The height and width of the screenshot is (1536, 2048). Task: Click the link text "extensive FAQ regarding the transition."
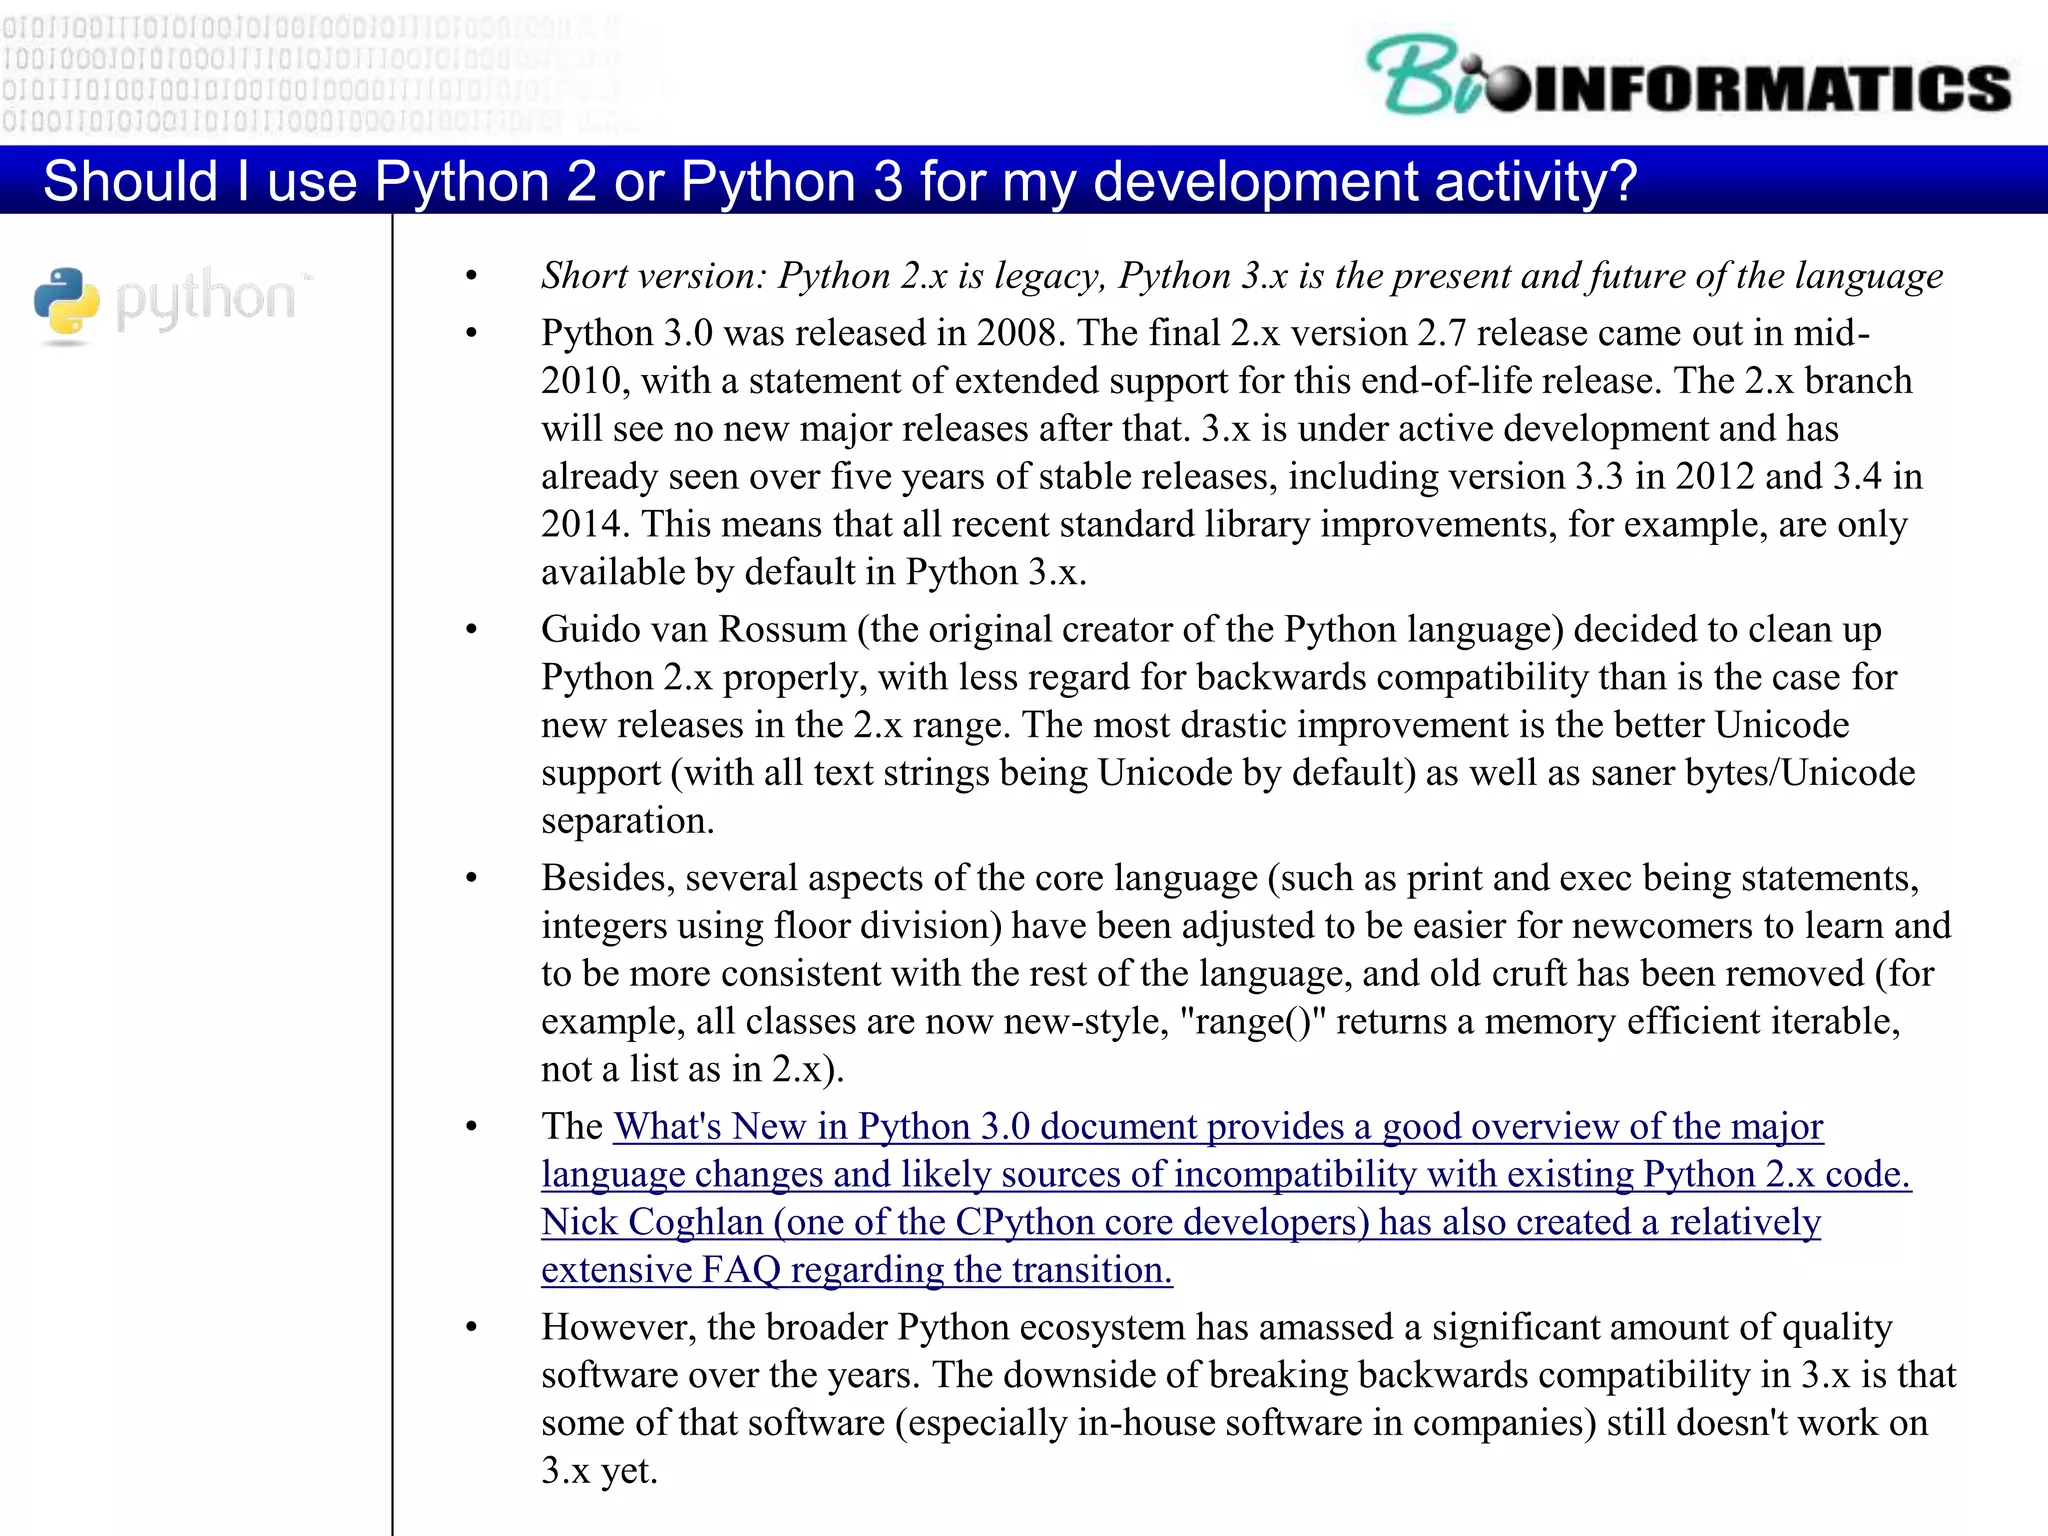coord(857,1270)
